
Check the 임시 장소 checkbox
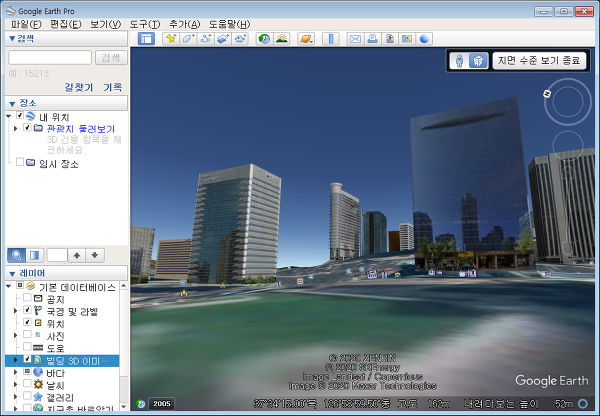point(20,162)
